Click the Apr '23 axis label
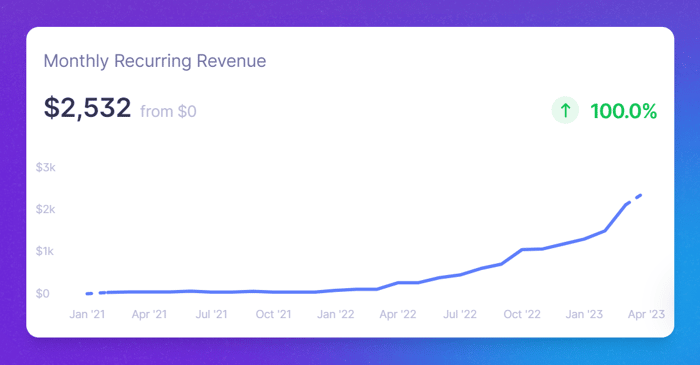 [x=646, y=314]
